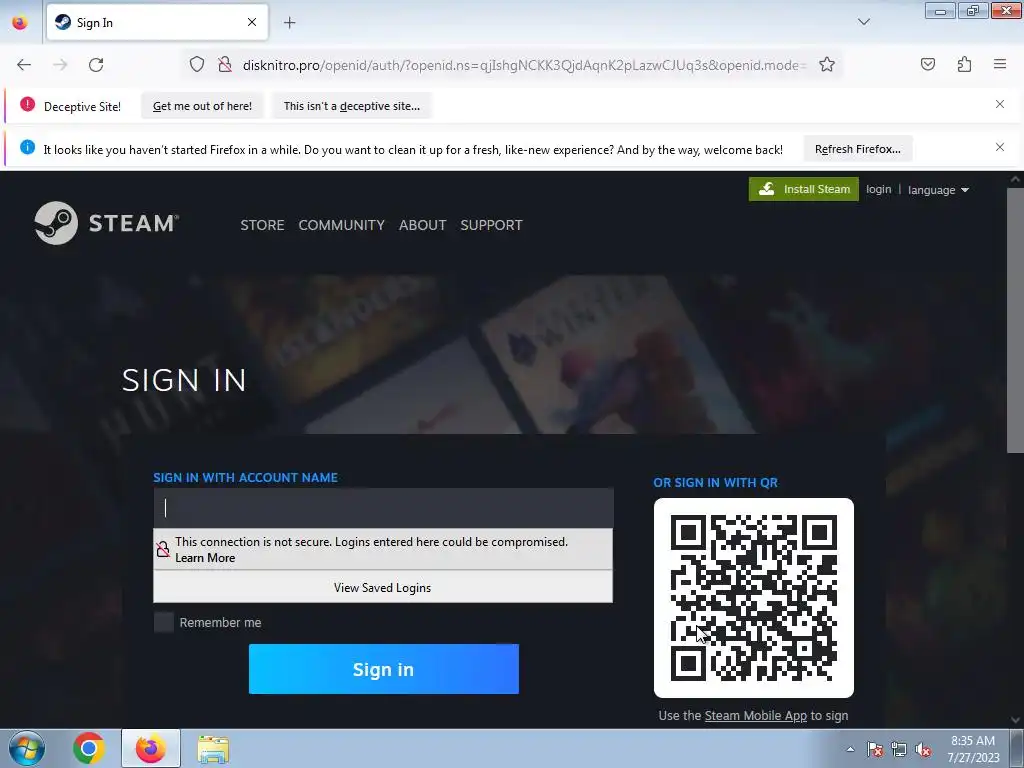Open the Extensions puzzle icon

point(964,64)
